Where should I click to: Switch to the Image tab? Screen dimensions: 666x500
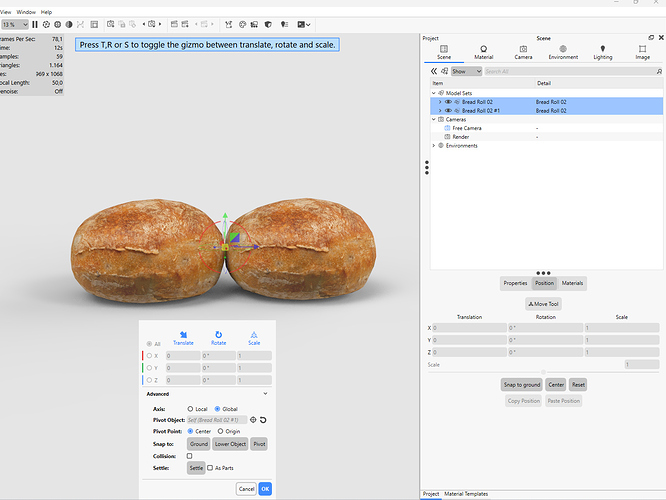pyautogui.click(x=643, y=53)
